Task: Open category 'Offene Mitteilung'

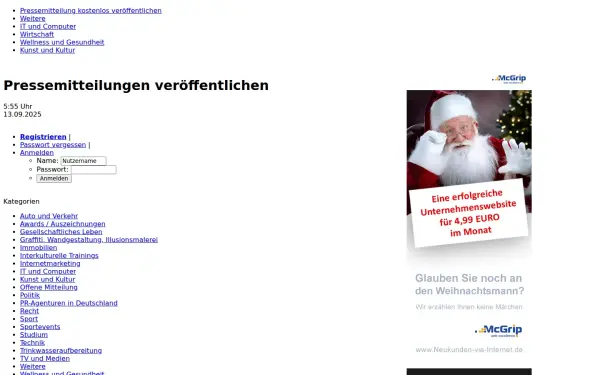Action: pyautogui.click(x=49, y=287)
